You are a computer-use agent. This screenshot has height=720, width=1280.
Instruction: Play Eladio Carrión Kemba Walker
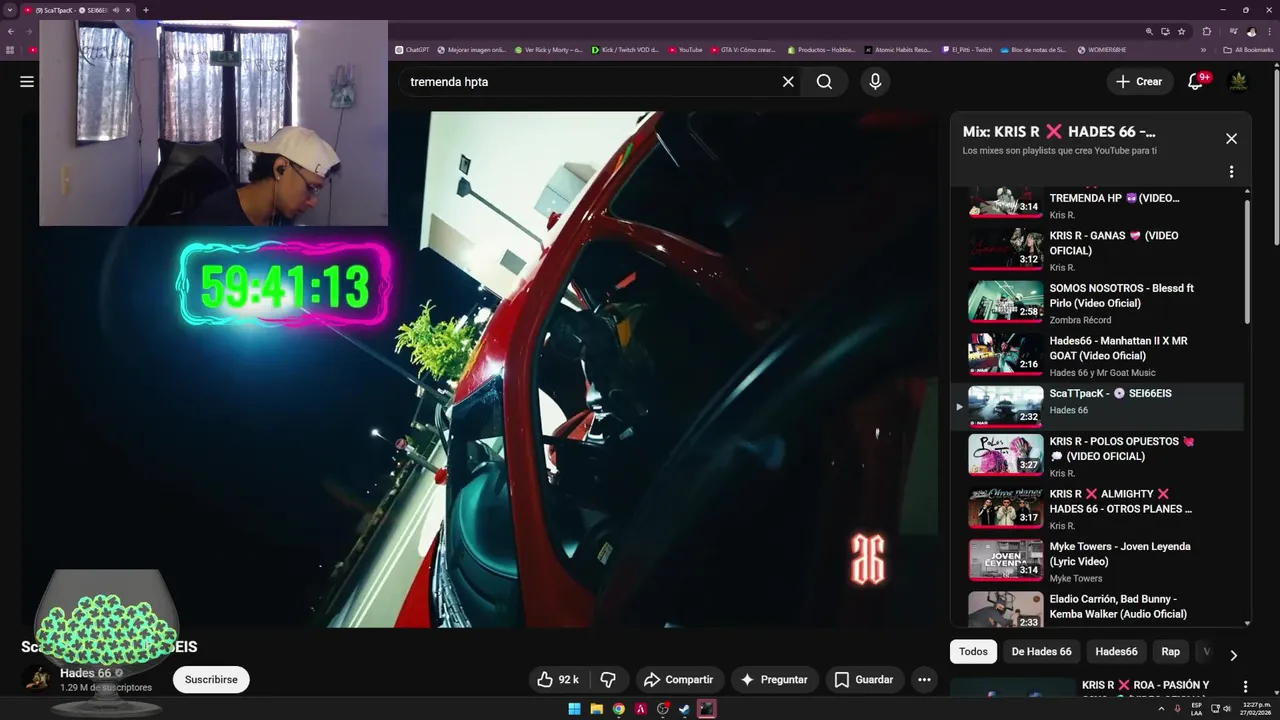(x=1097, y=608)
